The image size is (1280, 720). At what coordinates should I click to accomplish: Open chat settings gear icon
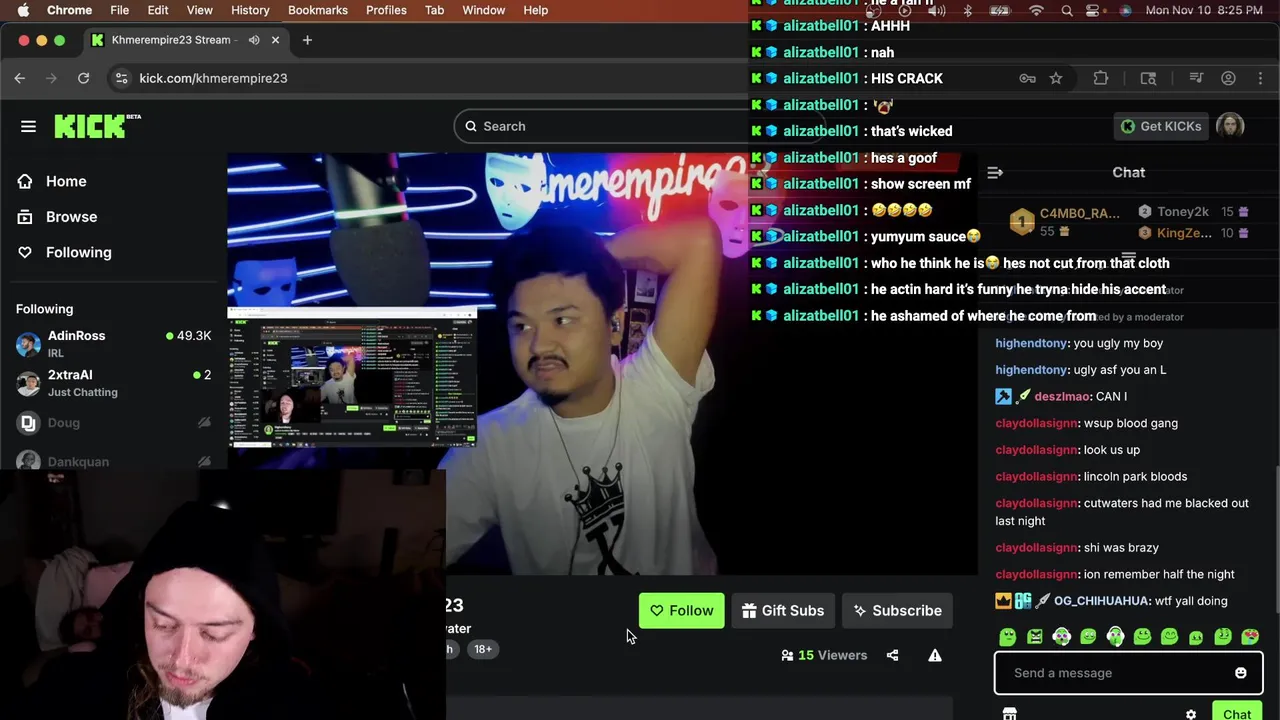click(1191, 714)
